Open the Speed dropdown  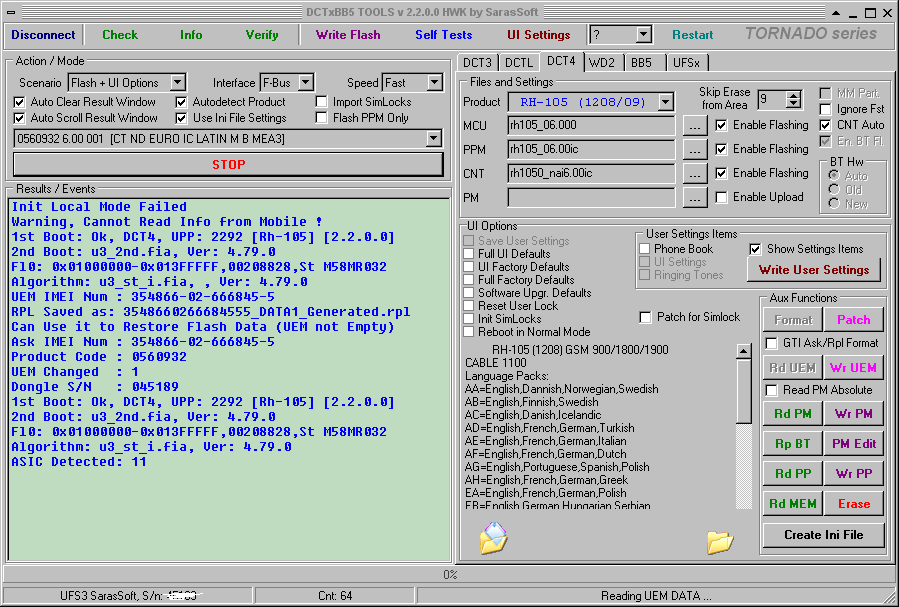pyautogui.click(x=435, y=83)
